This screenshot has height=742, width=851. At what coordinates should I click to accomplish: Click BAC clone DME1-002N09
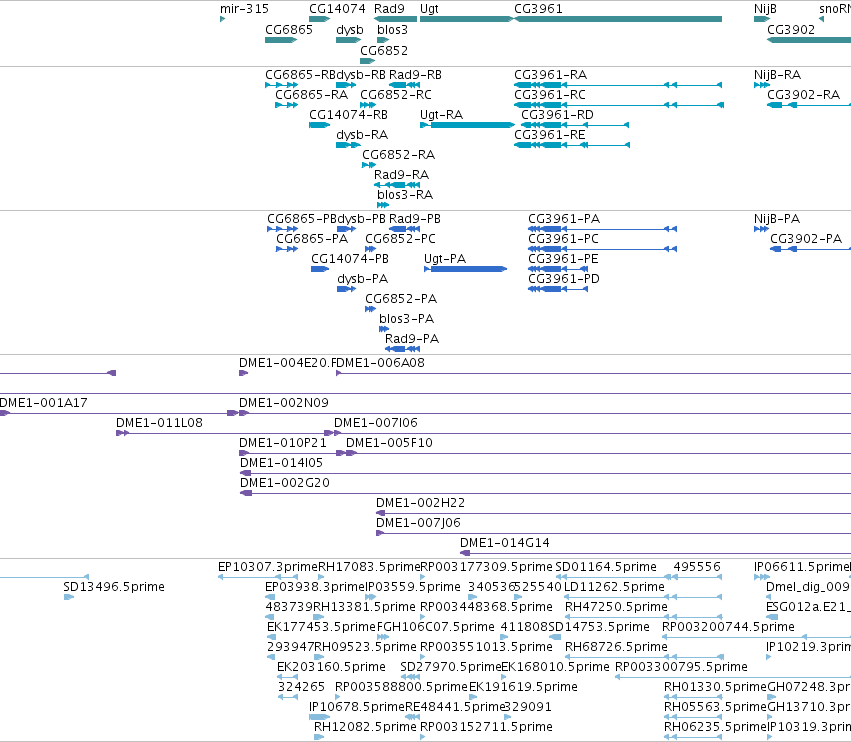coord(284,403)
